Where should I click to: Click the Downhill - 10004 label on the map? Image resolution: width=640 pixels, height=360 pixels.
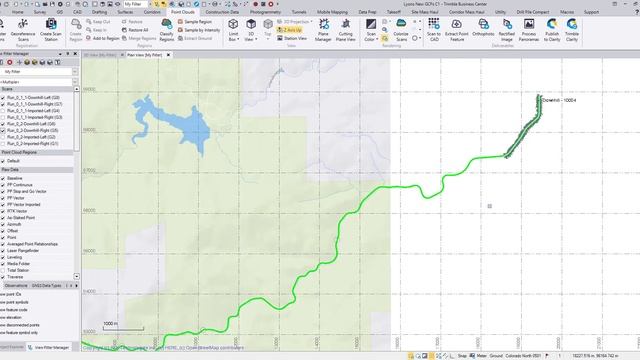pos(559,100)
